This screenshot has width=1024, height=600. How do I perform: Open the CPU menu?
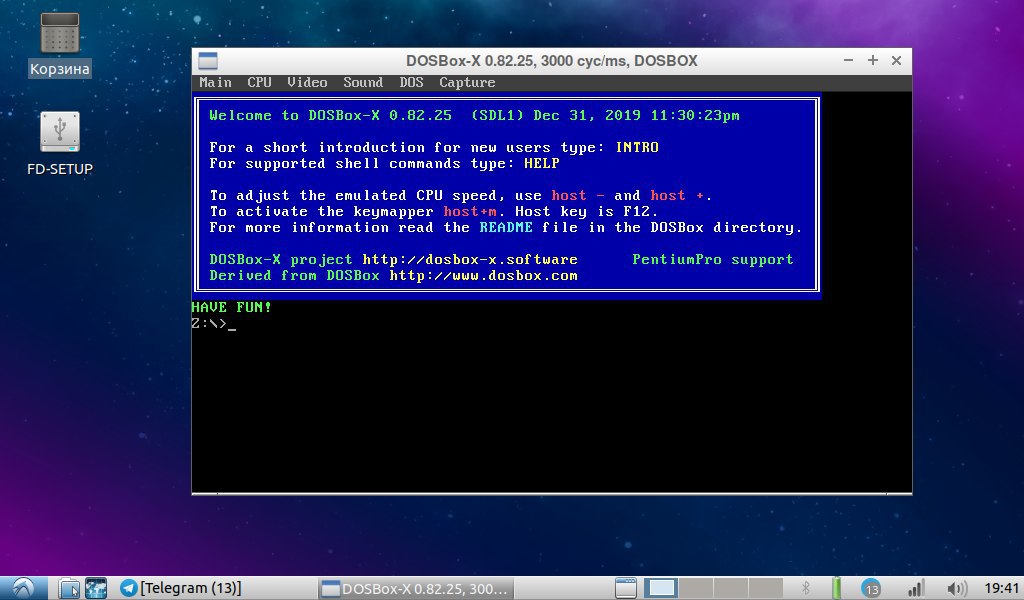point(259,82)
